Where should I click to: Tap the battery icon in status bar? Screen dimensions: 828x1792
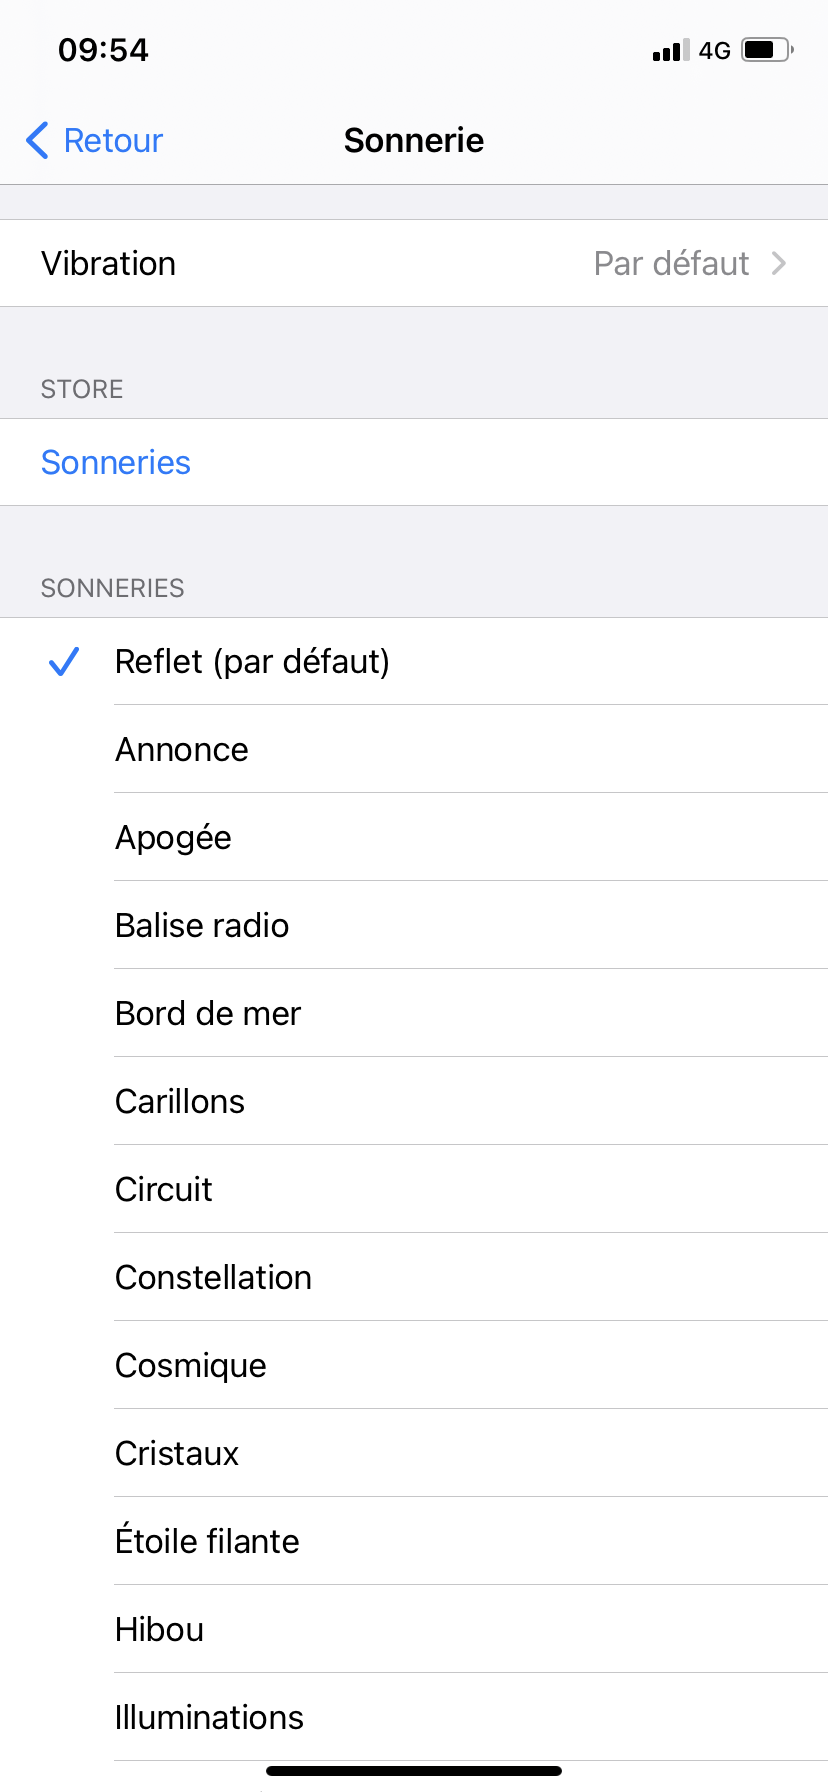click(767, 50)
